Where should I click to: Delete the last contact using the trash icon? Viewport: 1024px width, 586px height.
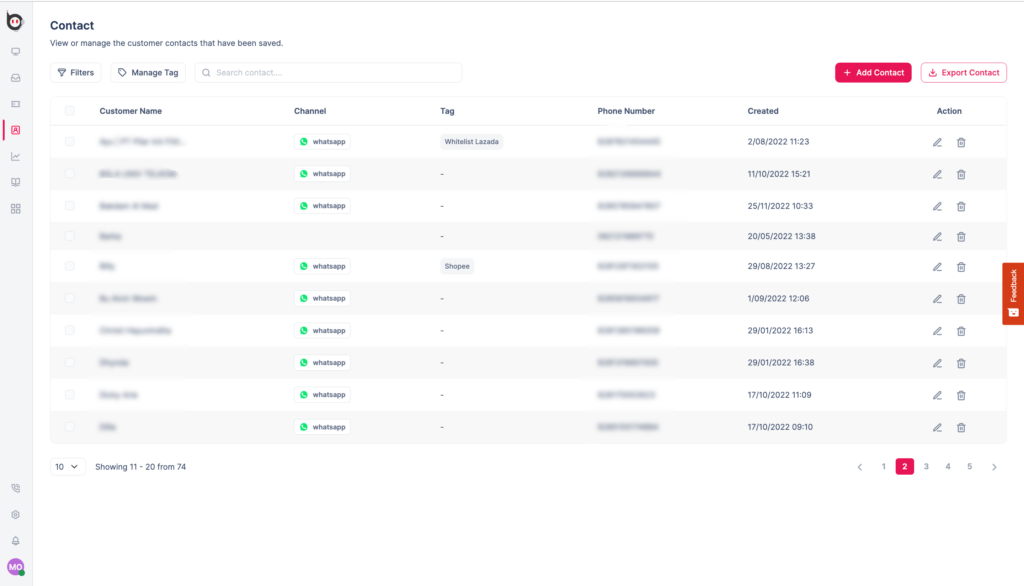point(961,427)
